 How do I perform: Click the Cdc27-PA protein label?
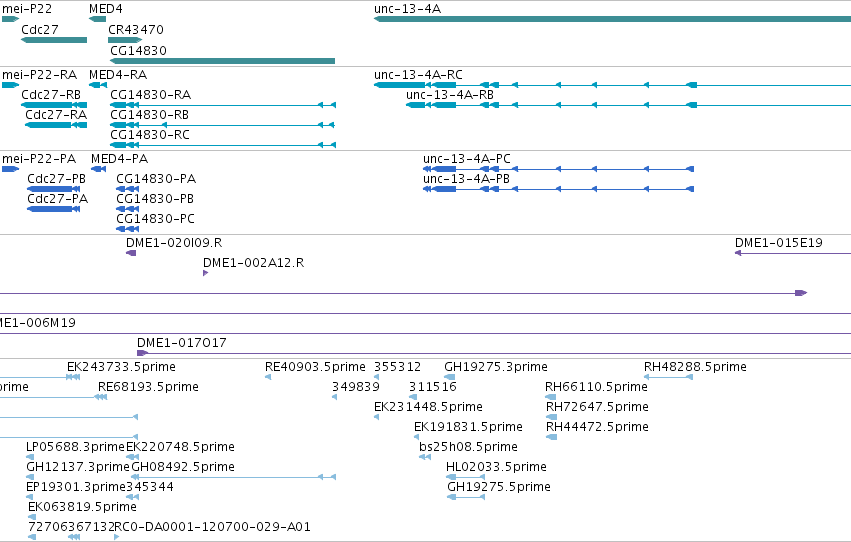pos(58,199)
